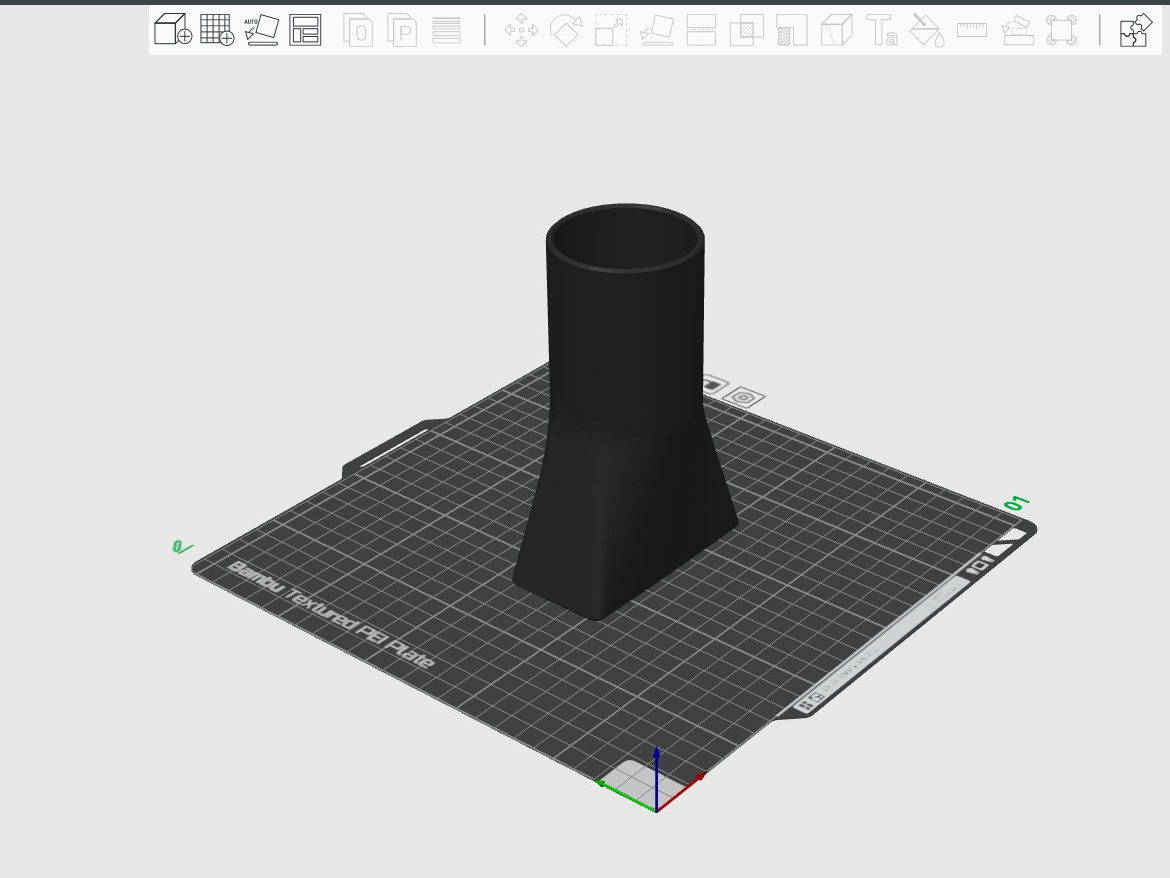Open the Color painting bucket tool
Screen dimensions: 1170x878
927,30
